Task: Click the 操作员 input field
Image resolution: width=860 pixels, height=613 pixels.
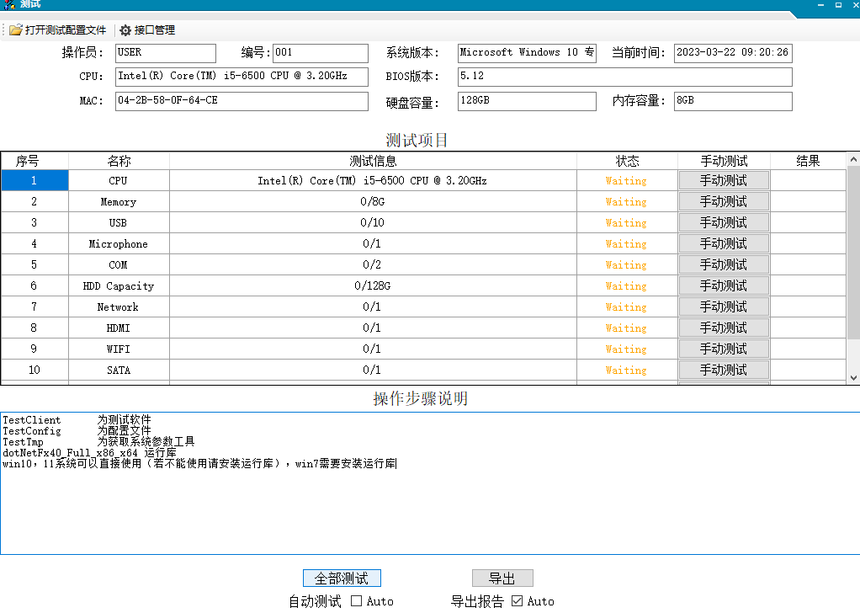Action: pyautogui.click(x=165, y=53)
